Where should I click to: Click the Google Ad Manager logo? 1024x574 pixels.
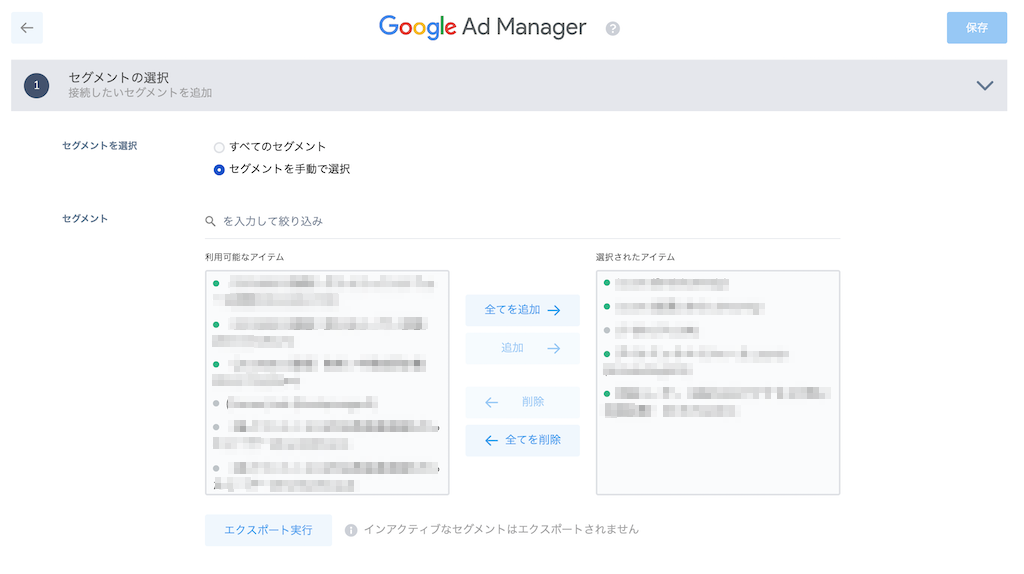click(483, 27)
